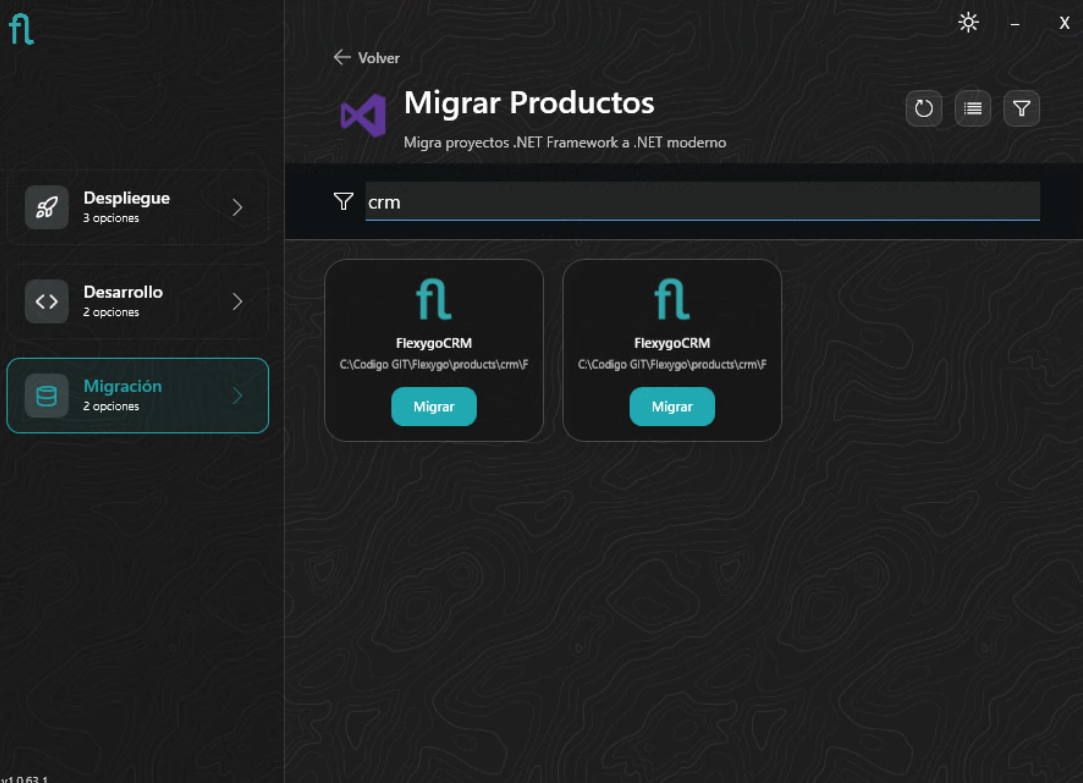Click the first FlexygoCRM card logo
This screenshot has height=783, width=1083.
(434, 299)
